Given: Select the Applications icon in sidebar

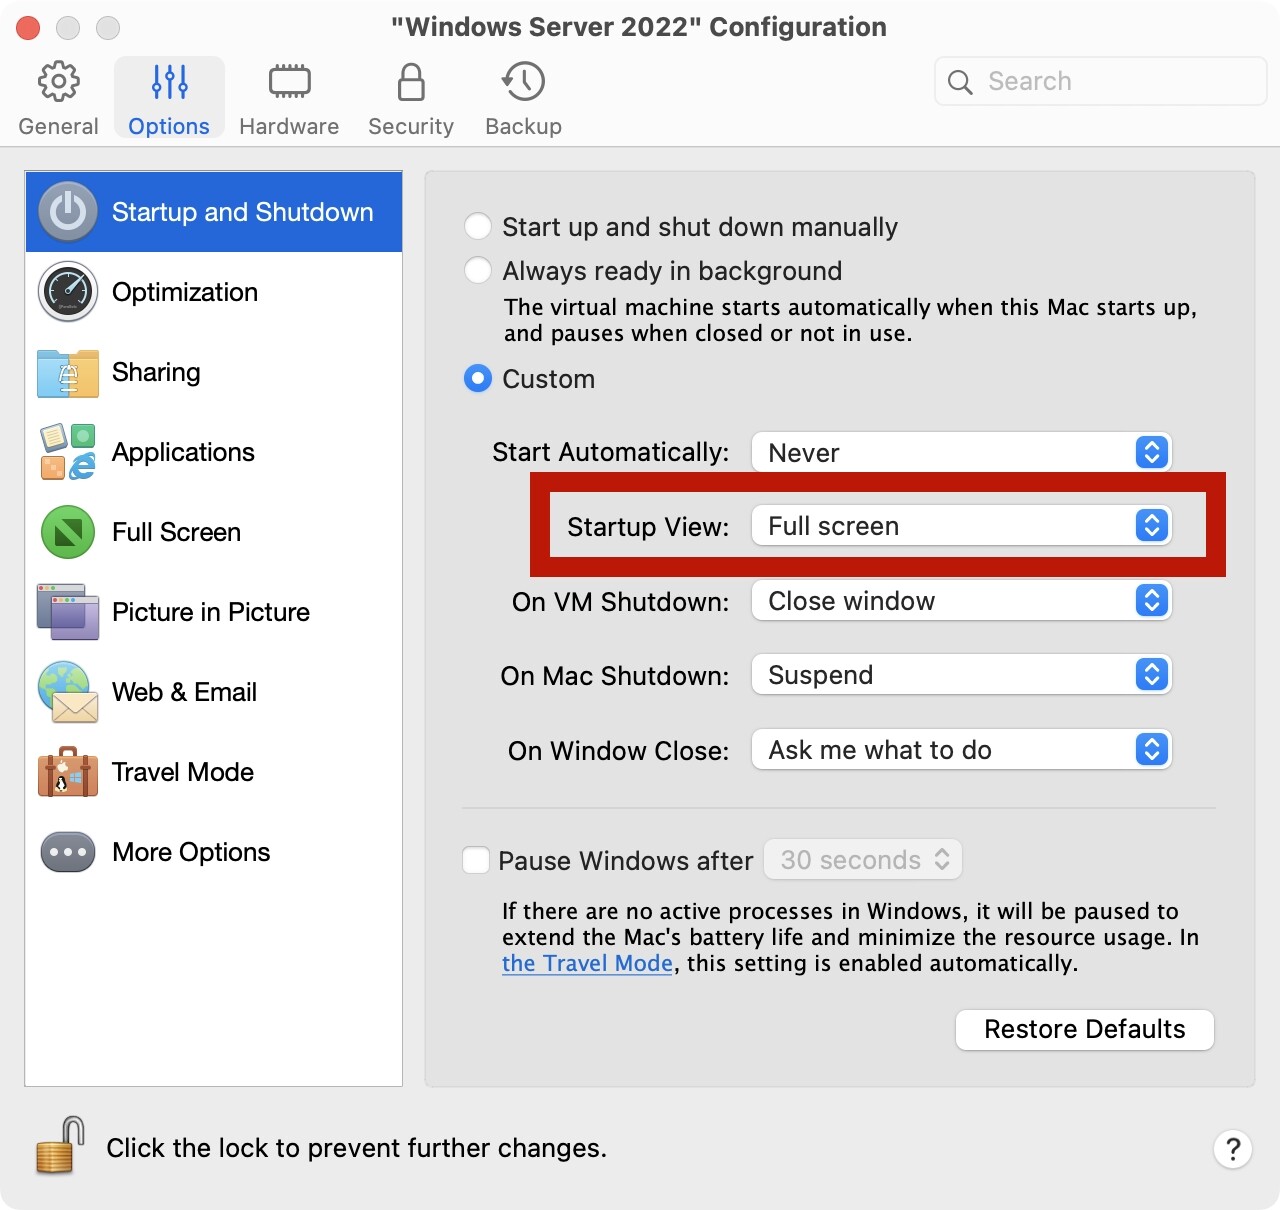Looking at the screenshot, I should point(68,452).
